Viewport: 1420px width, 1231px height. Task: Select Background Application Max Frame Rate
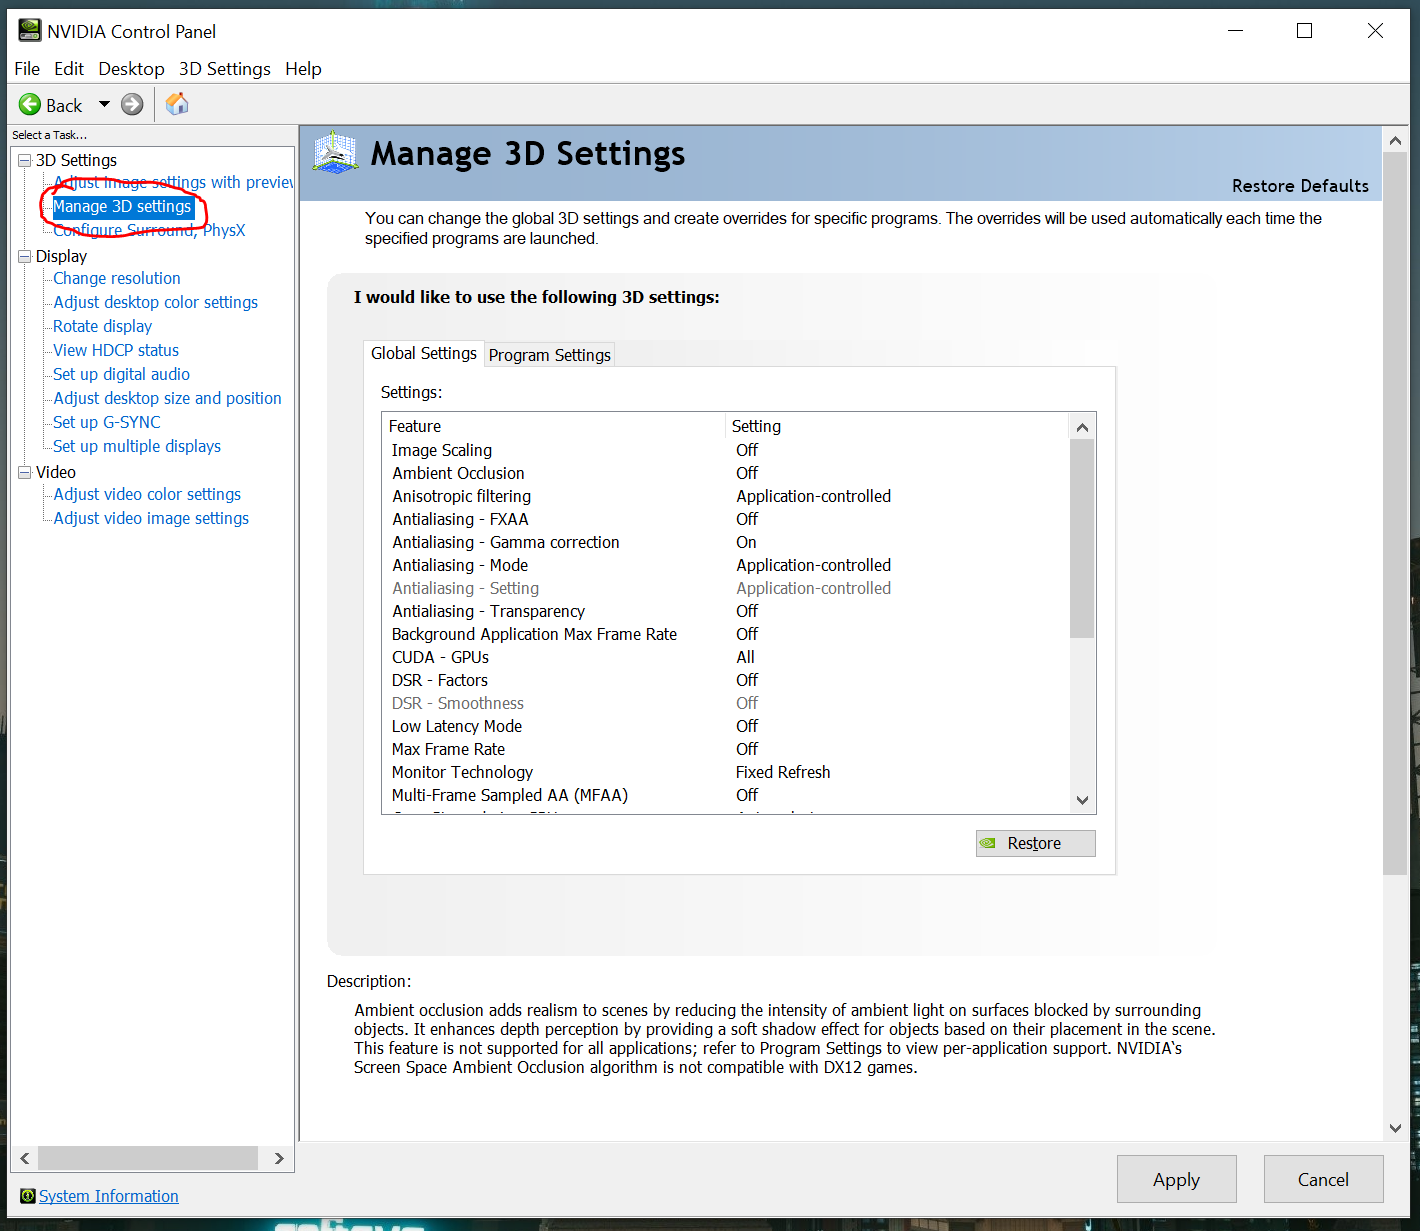(x=726, y=634)
